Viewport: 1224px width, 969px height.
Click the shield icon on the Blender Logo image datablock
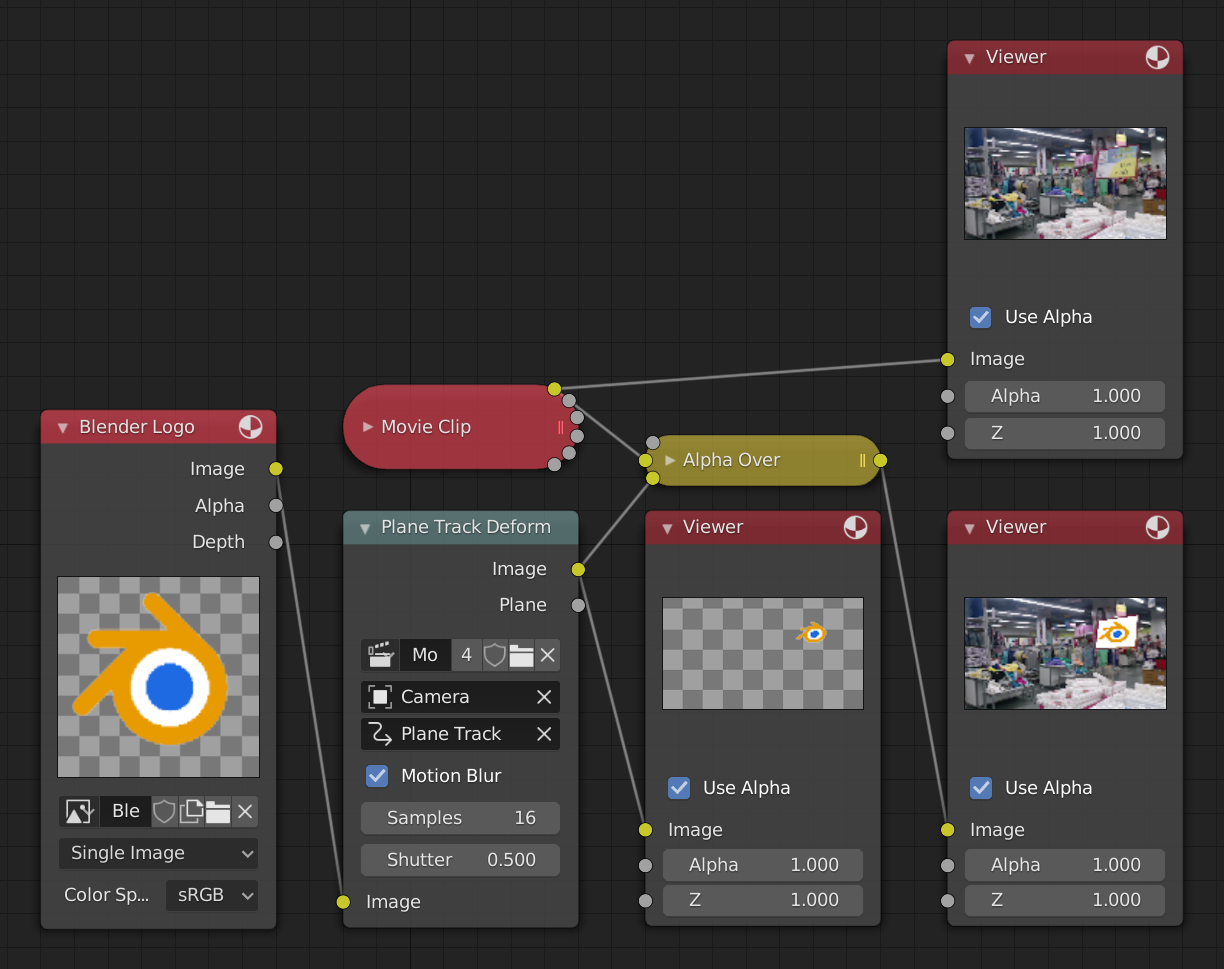(x=163, y=811)
